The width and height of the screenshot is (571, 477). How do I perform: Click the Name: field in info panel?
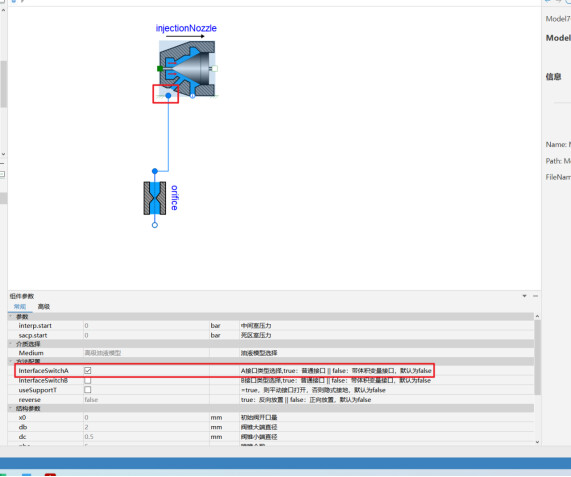(x=558, y=145)
